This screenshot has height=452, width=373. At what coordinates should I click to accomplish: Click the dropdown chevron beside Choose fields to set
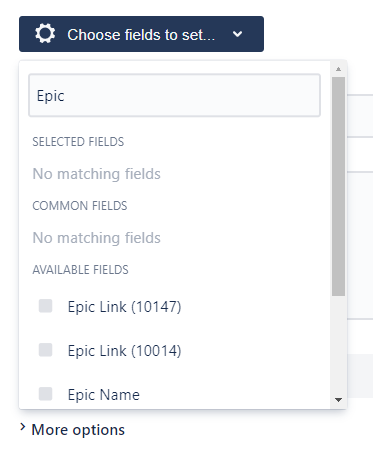tap(237, 34)
